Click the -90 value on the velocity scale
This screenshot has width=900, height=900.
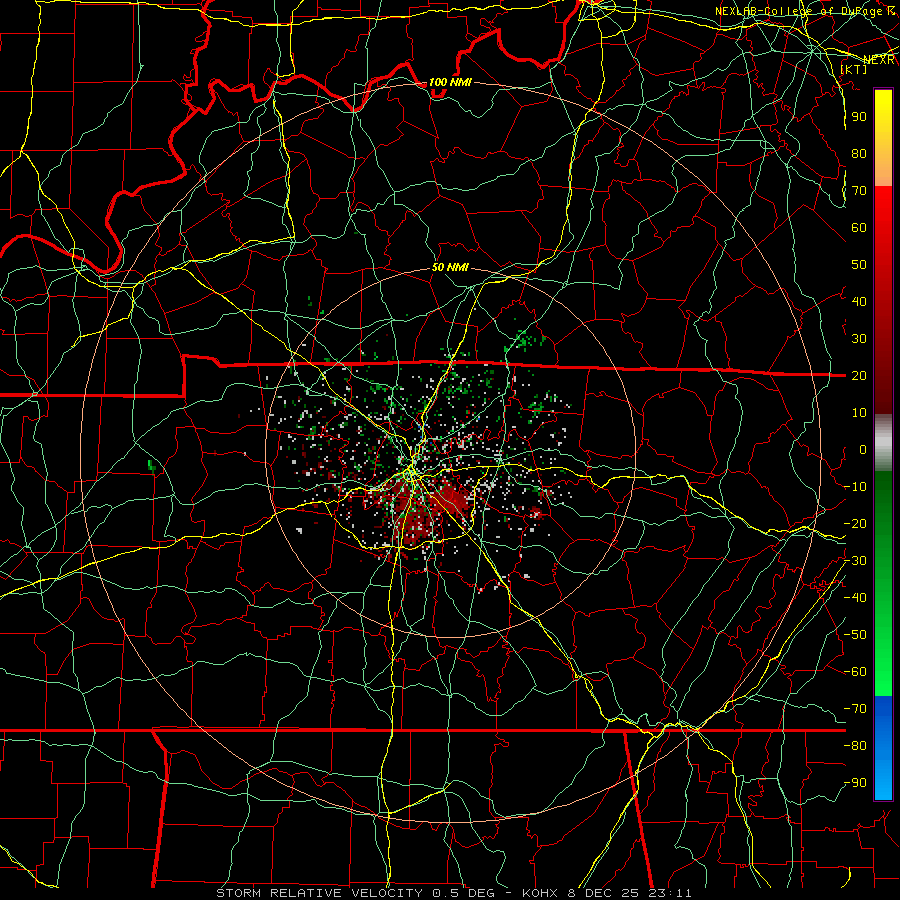tap(855, 783)
